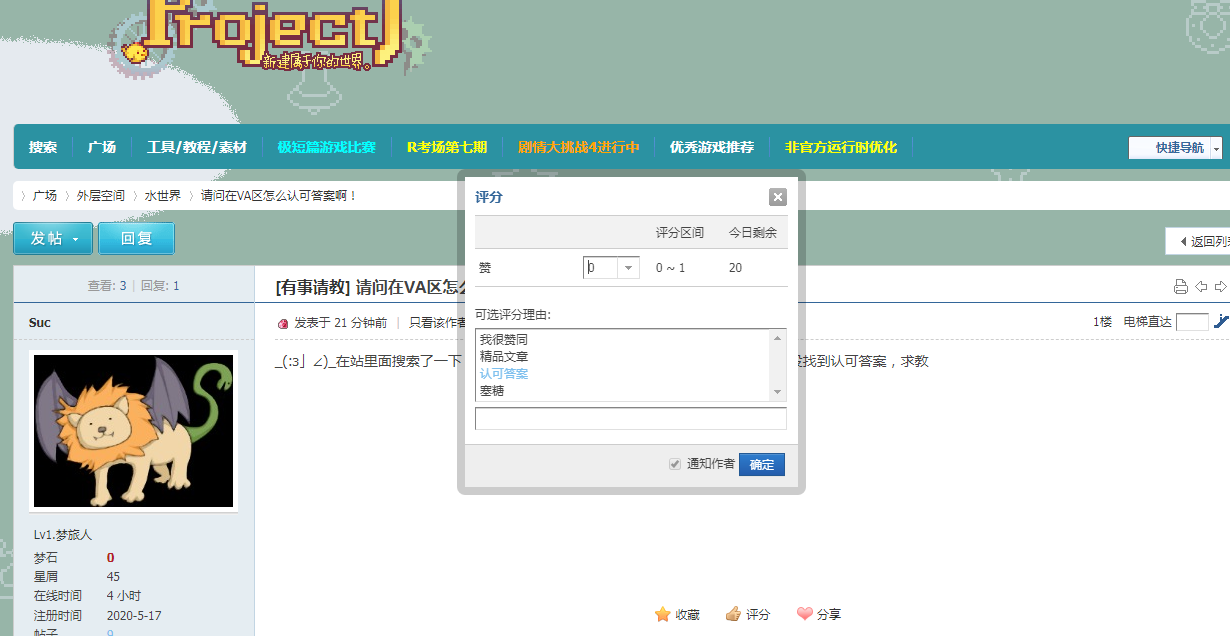
Task: Open 工具/教程/素材 in the navigation bar
Action: [197, 147]
